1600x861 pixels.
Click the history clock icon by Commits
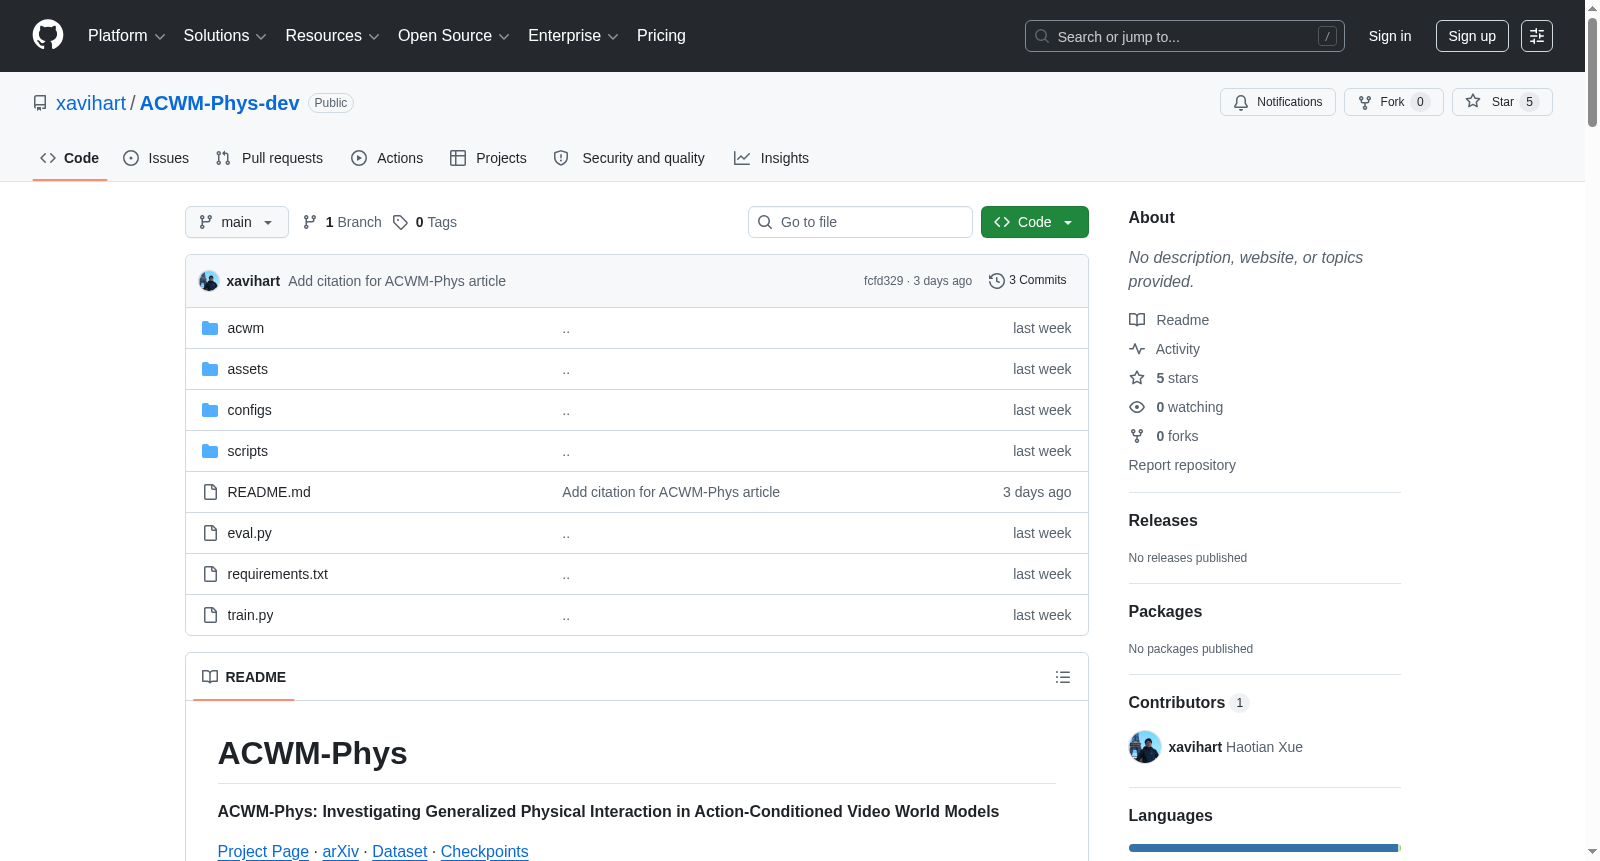point(997,281)
